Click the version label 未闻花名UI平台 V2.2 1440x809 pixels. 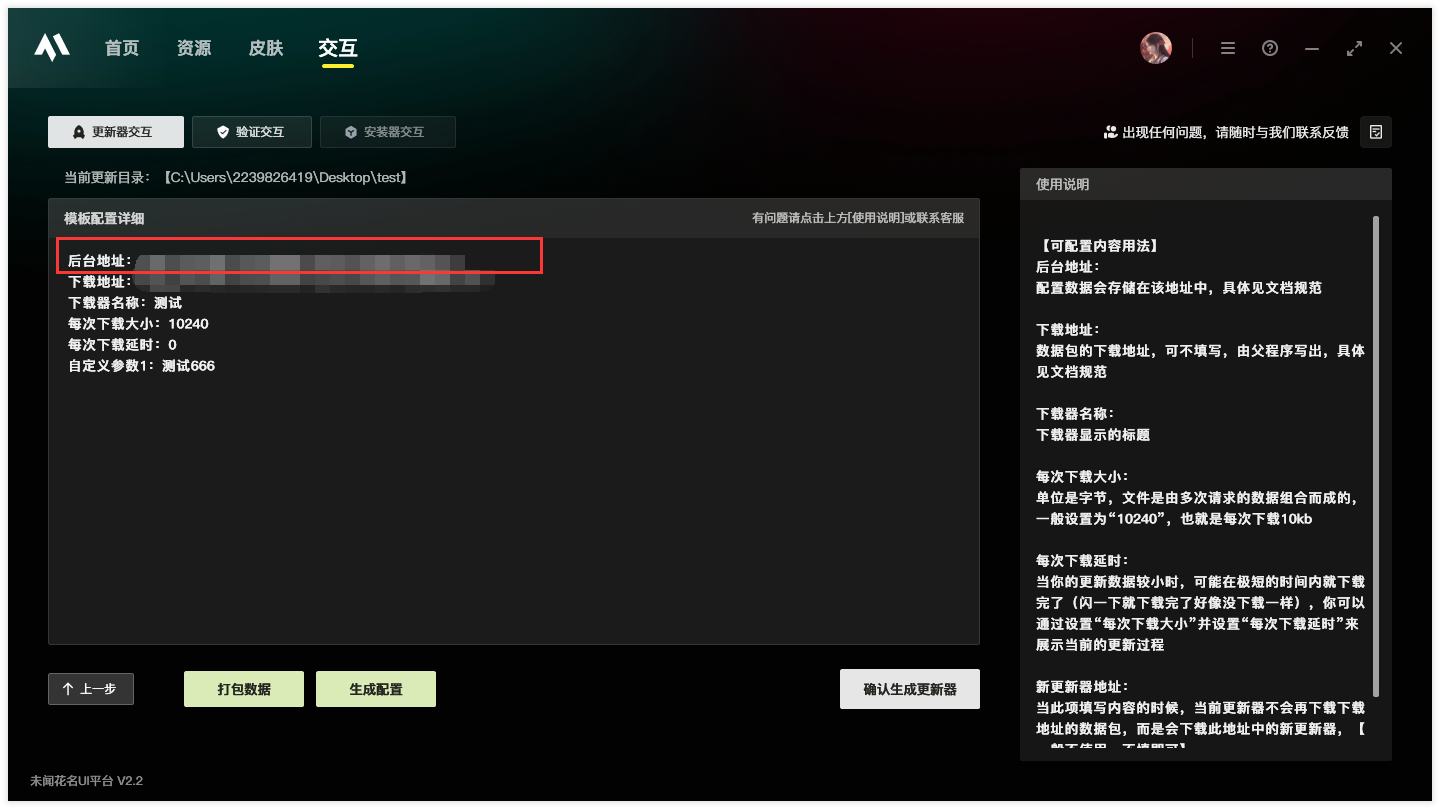click(86, 781)
